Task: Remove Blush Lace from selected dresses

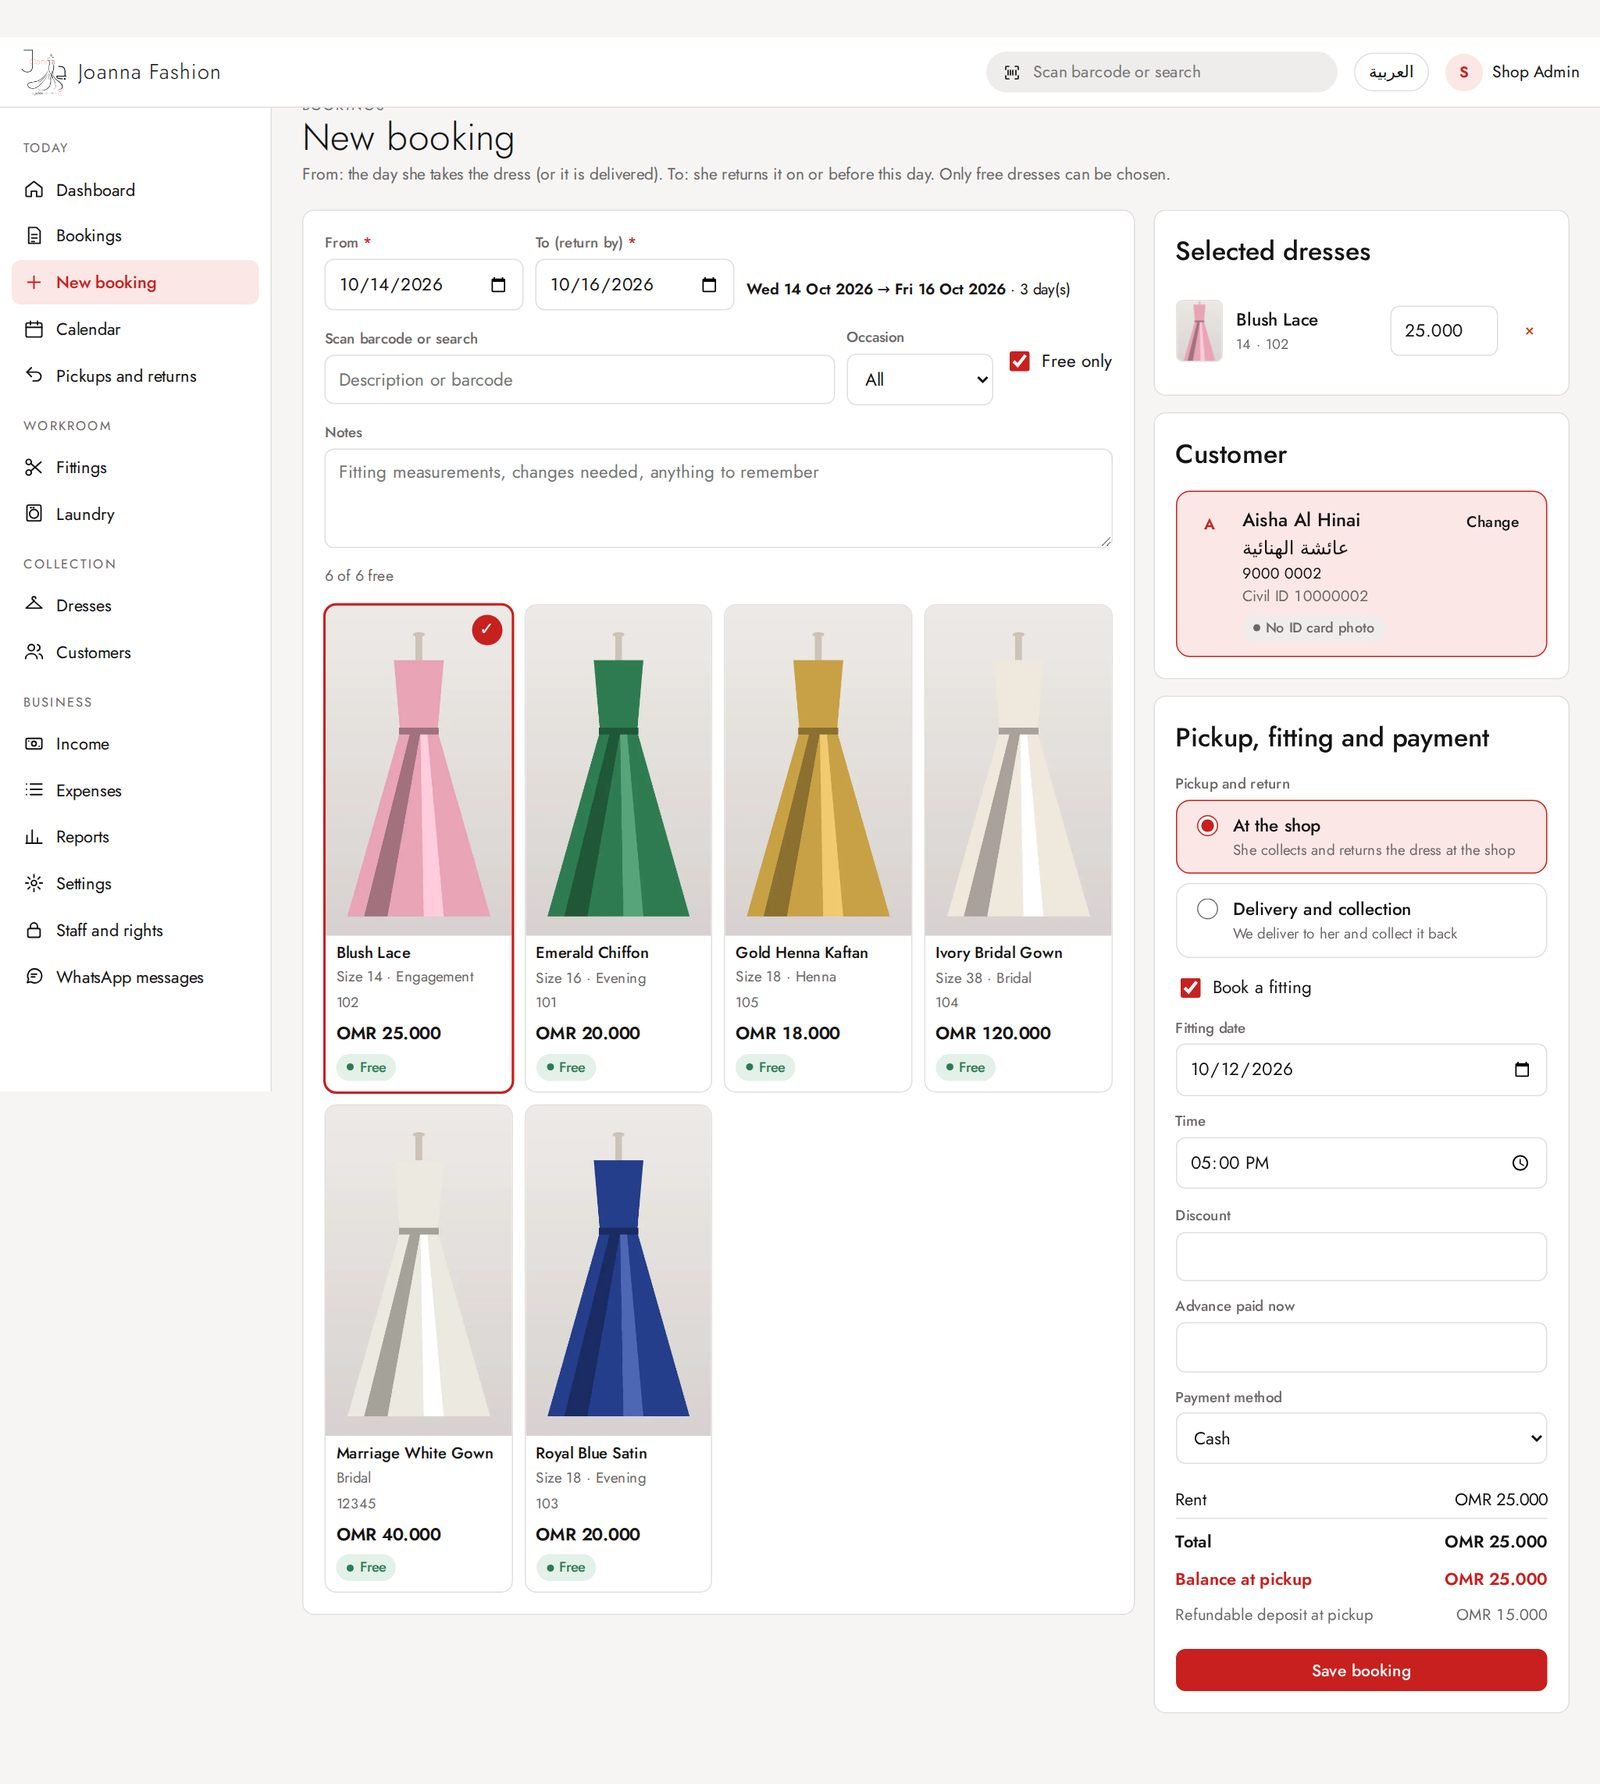Action: point(1529,331)
